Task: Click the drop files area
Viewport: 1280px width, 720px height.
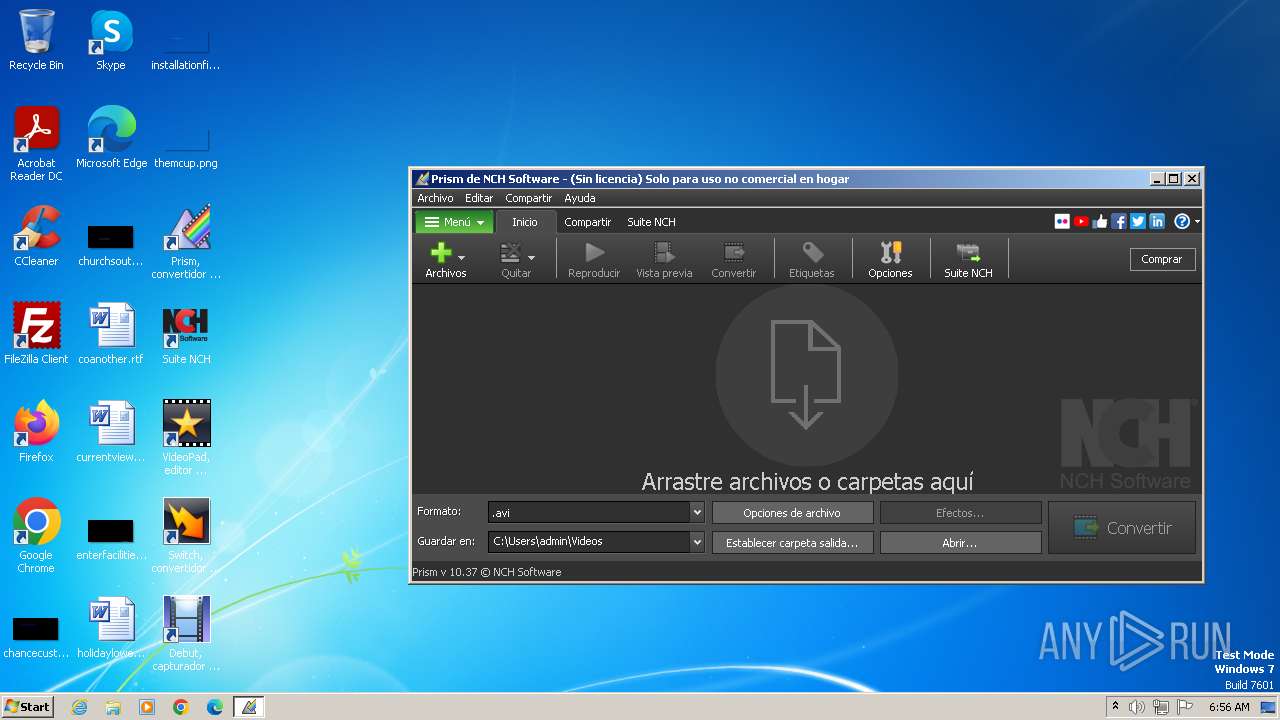Action: 806,388
